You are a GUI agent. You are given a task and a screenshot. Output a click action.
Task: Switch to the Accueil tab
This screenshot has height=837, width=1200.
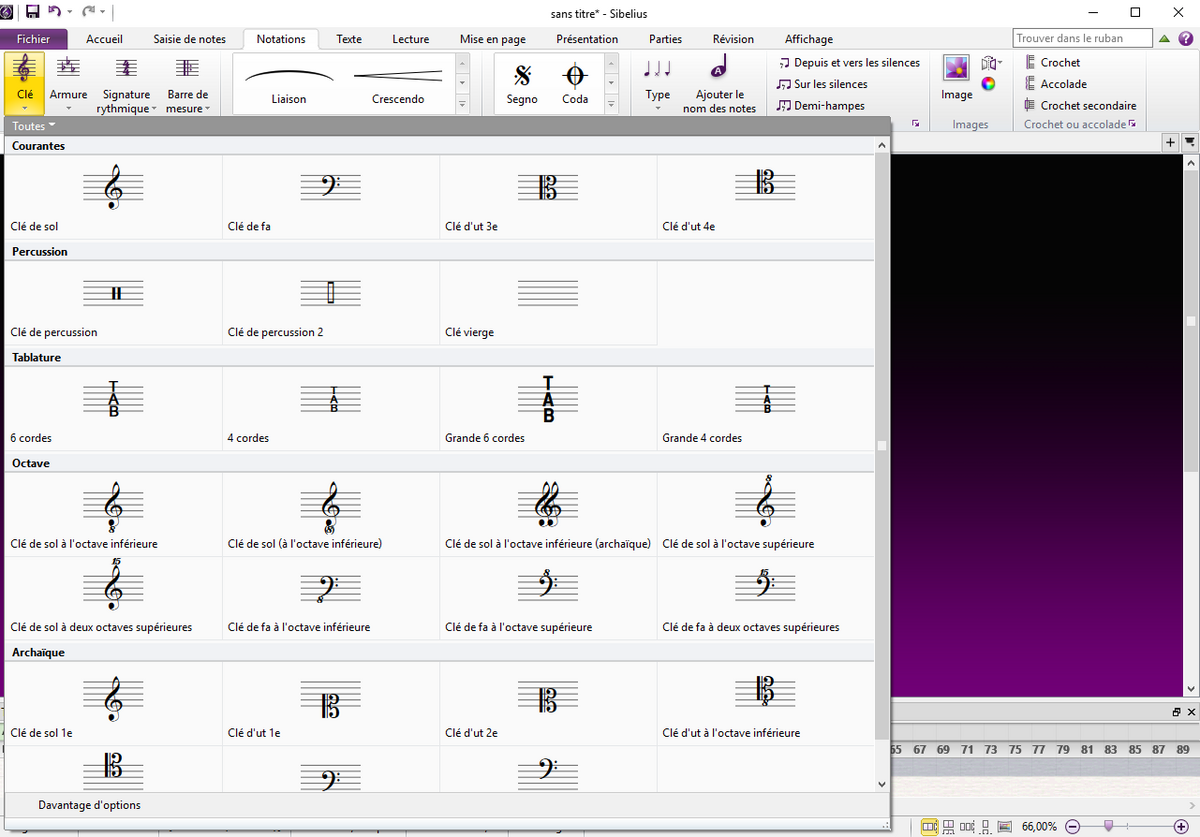(105, 39)
